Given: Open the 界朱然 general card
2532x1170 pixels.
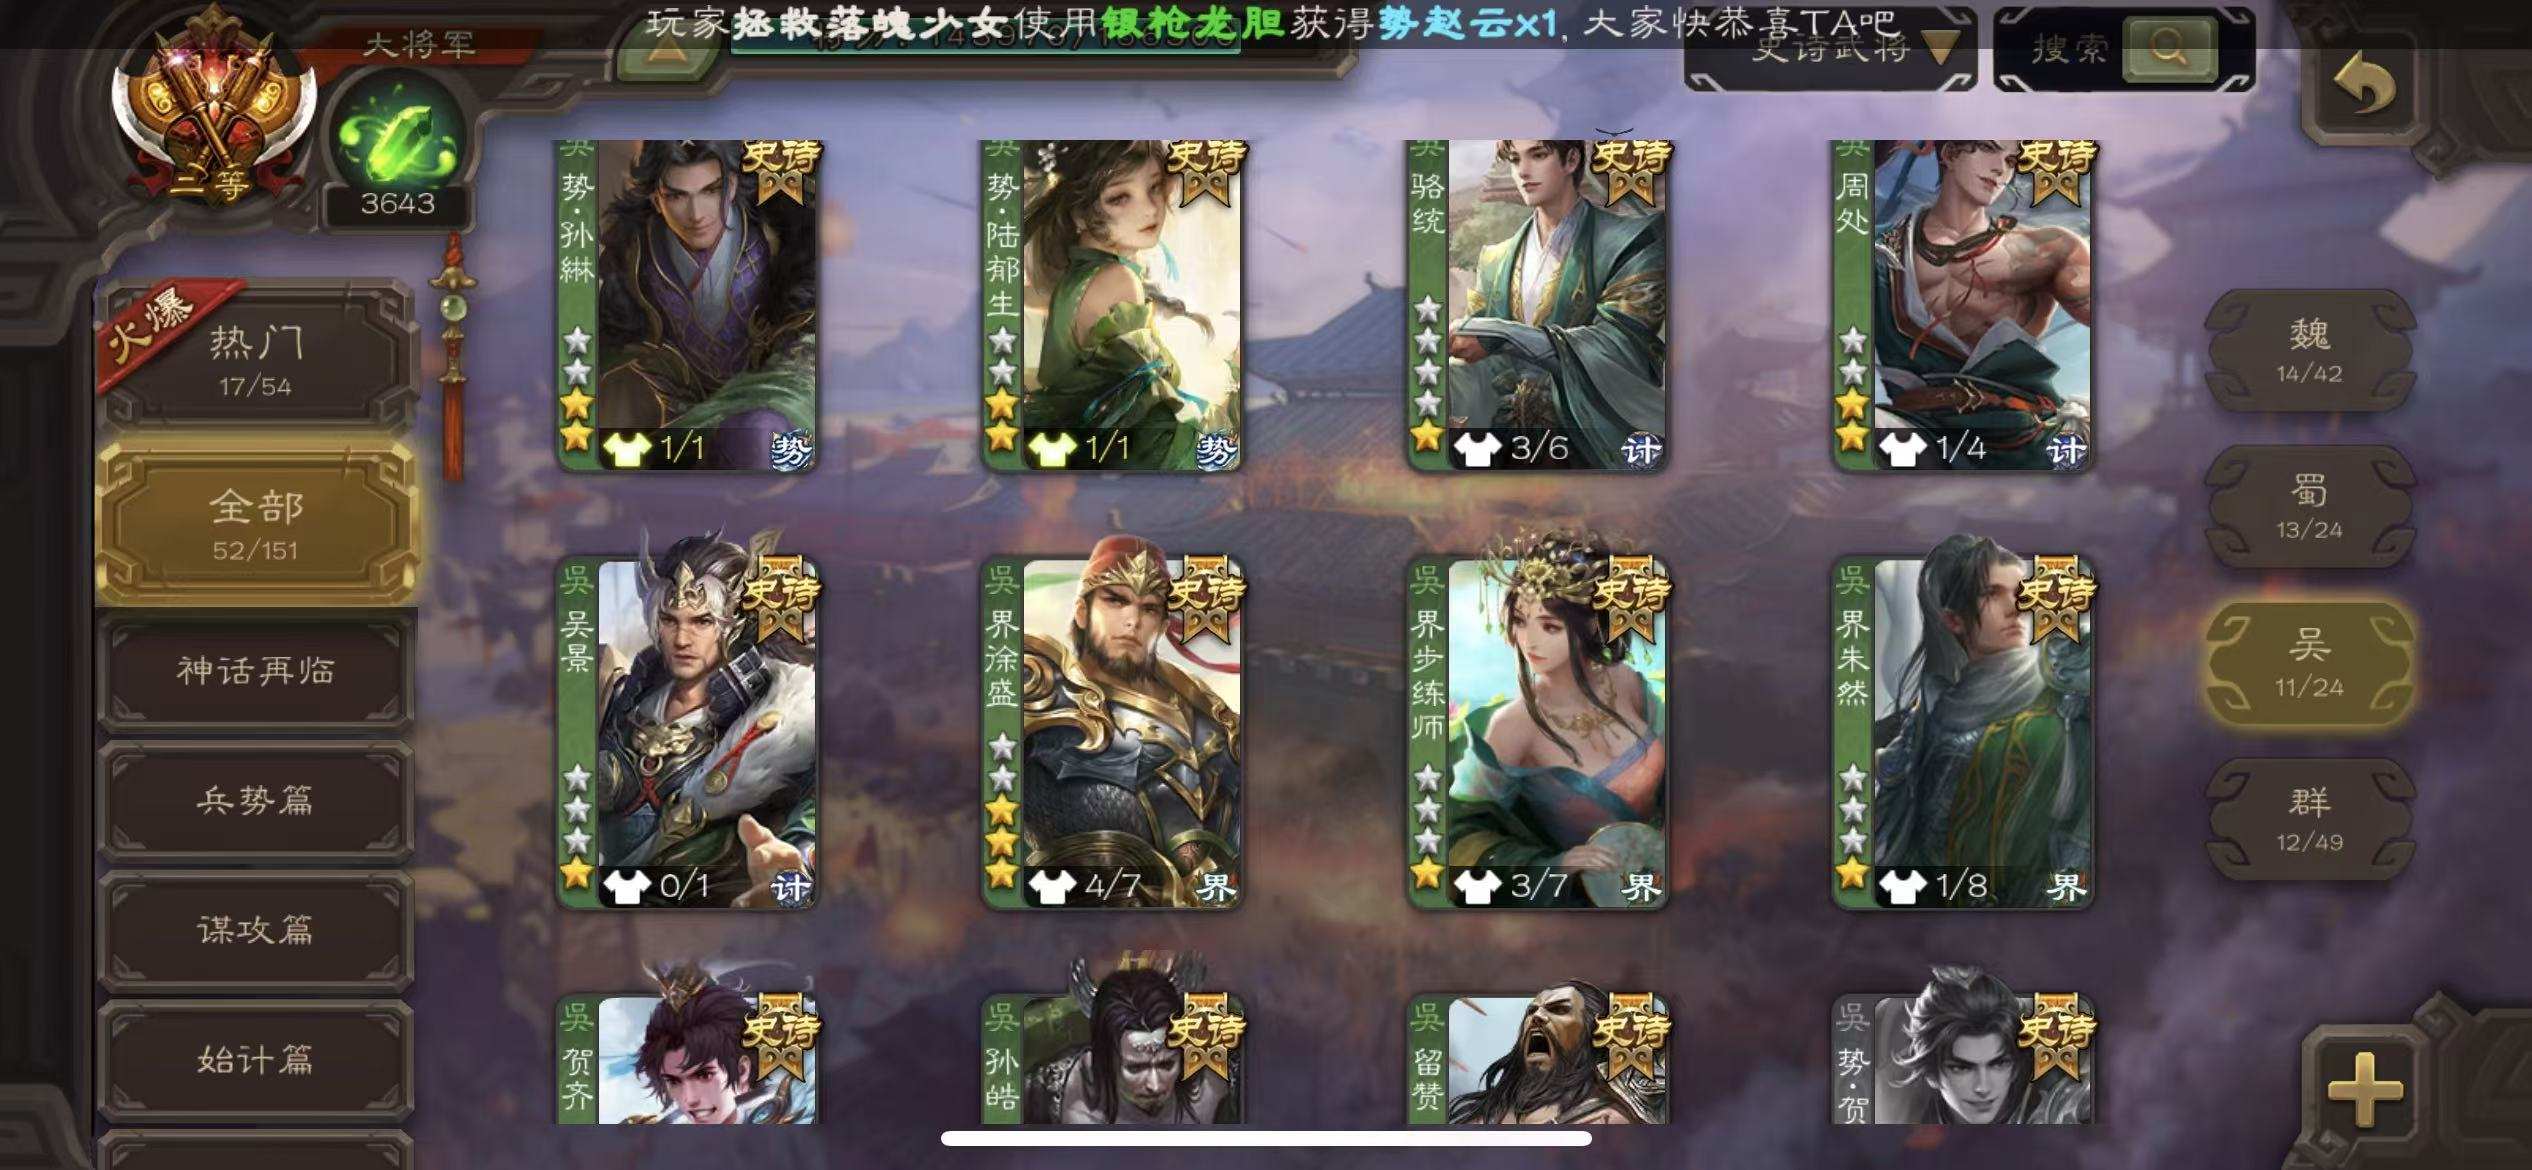Looking at the screenshot, I should coord(1962,734).
